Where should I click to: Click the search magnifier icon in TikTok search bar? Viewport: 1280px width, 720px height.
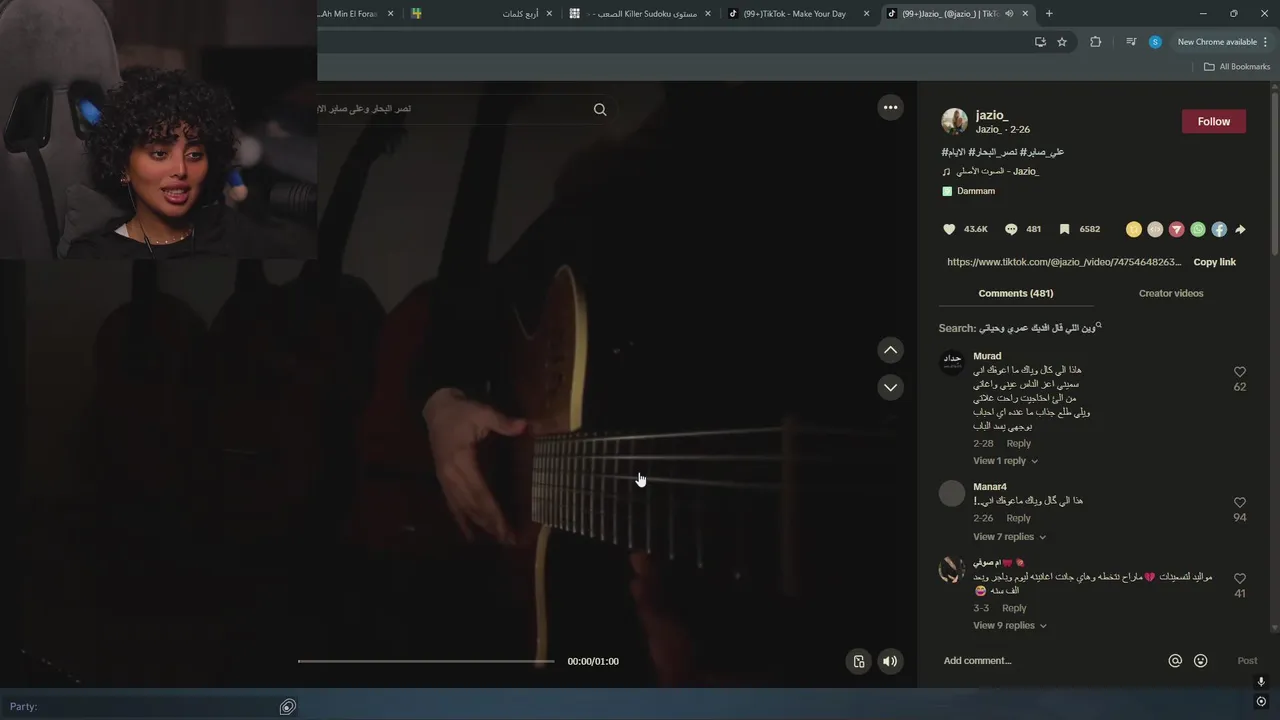600,109
